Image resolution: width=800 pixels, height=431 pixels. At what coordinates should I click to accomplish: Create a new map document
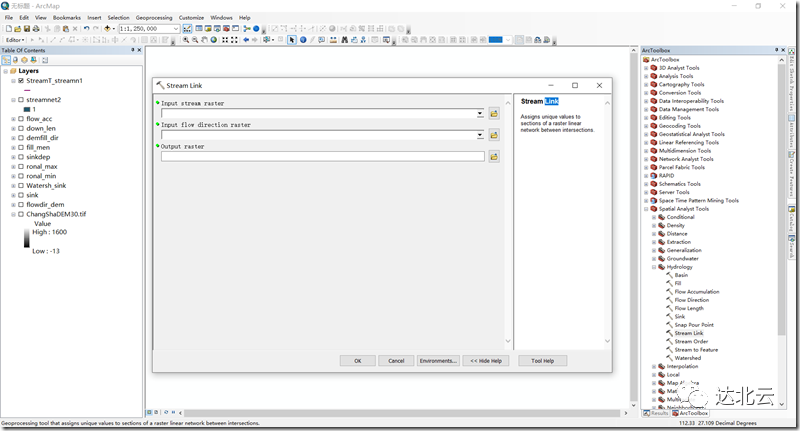[x=9, y=29]
